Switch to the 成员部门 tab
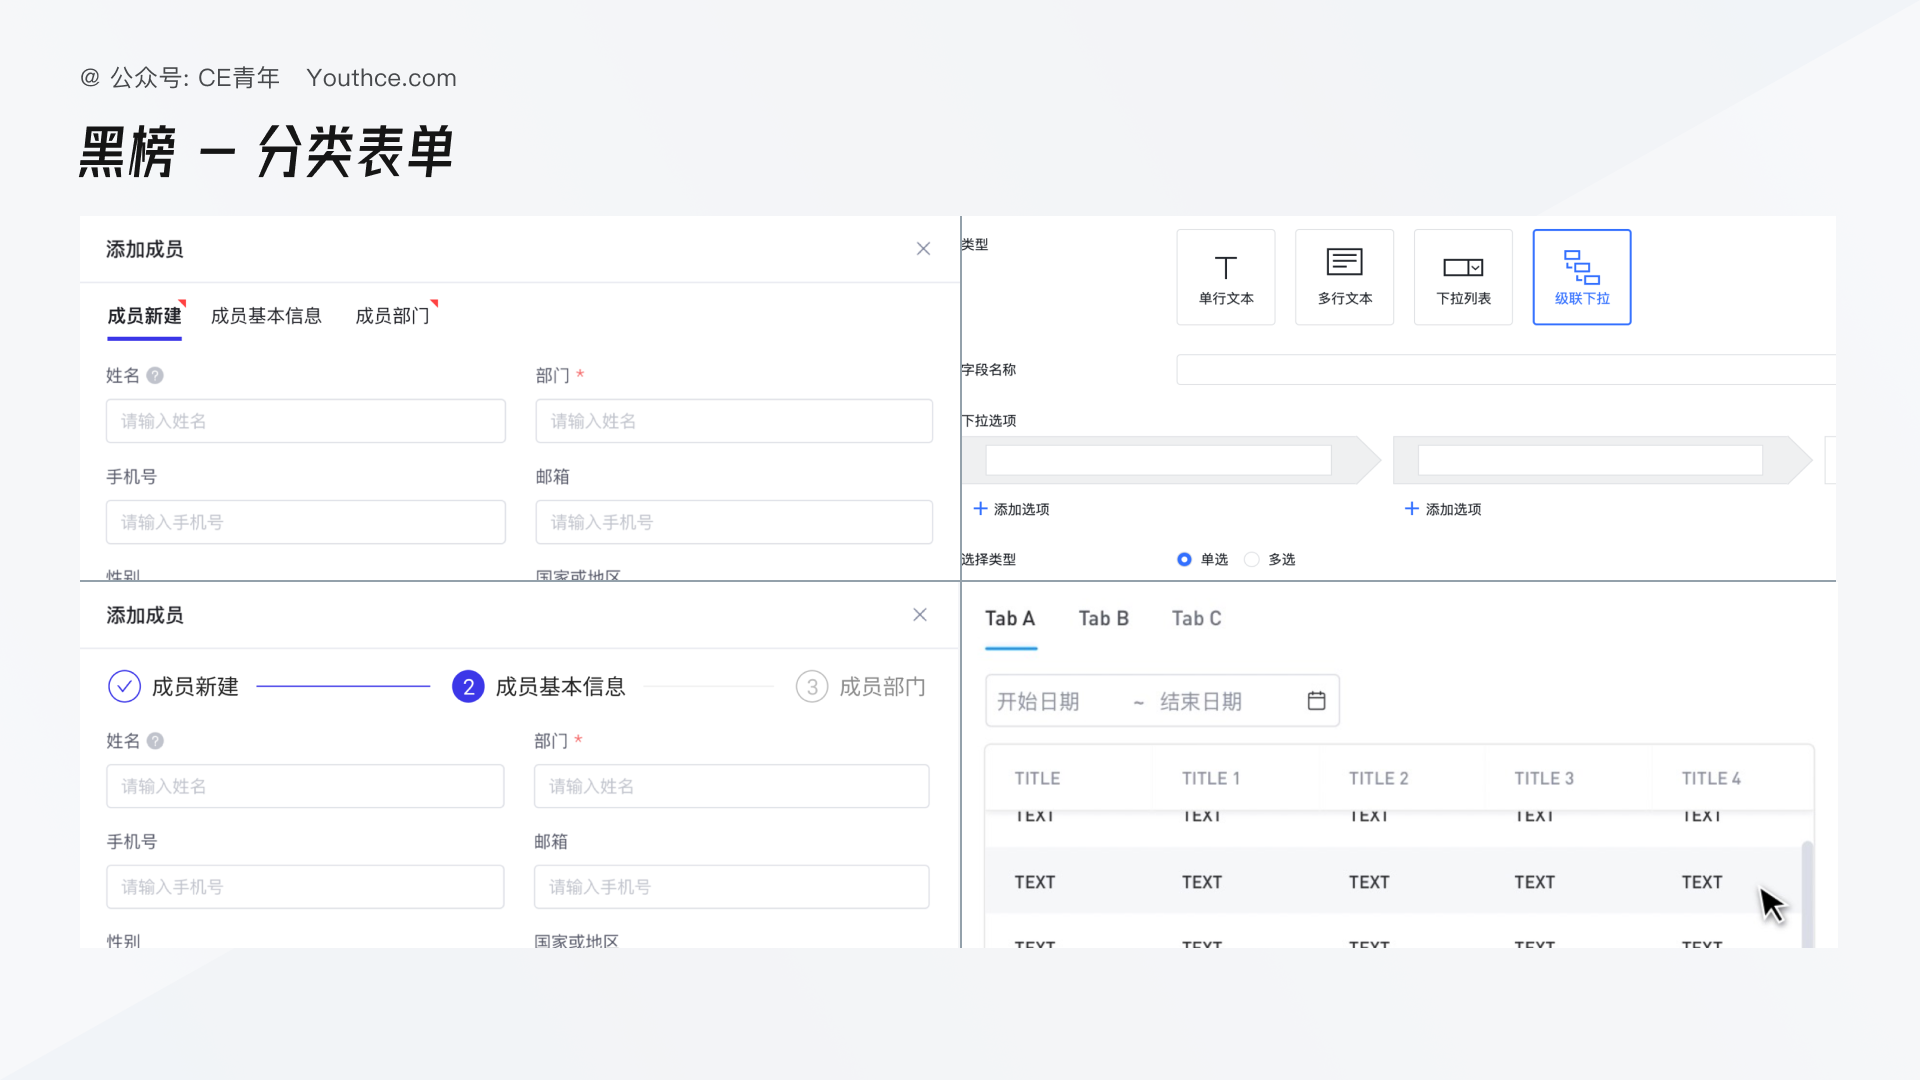The height and width of the screenshot is (1080, 1920). pyautogui.click(x=393, y=316)
